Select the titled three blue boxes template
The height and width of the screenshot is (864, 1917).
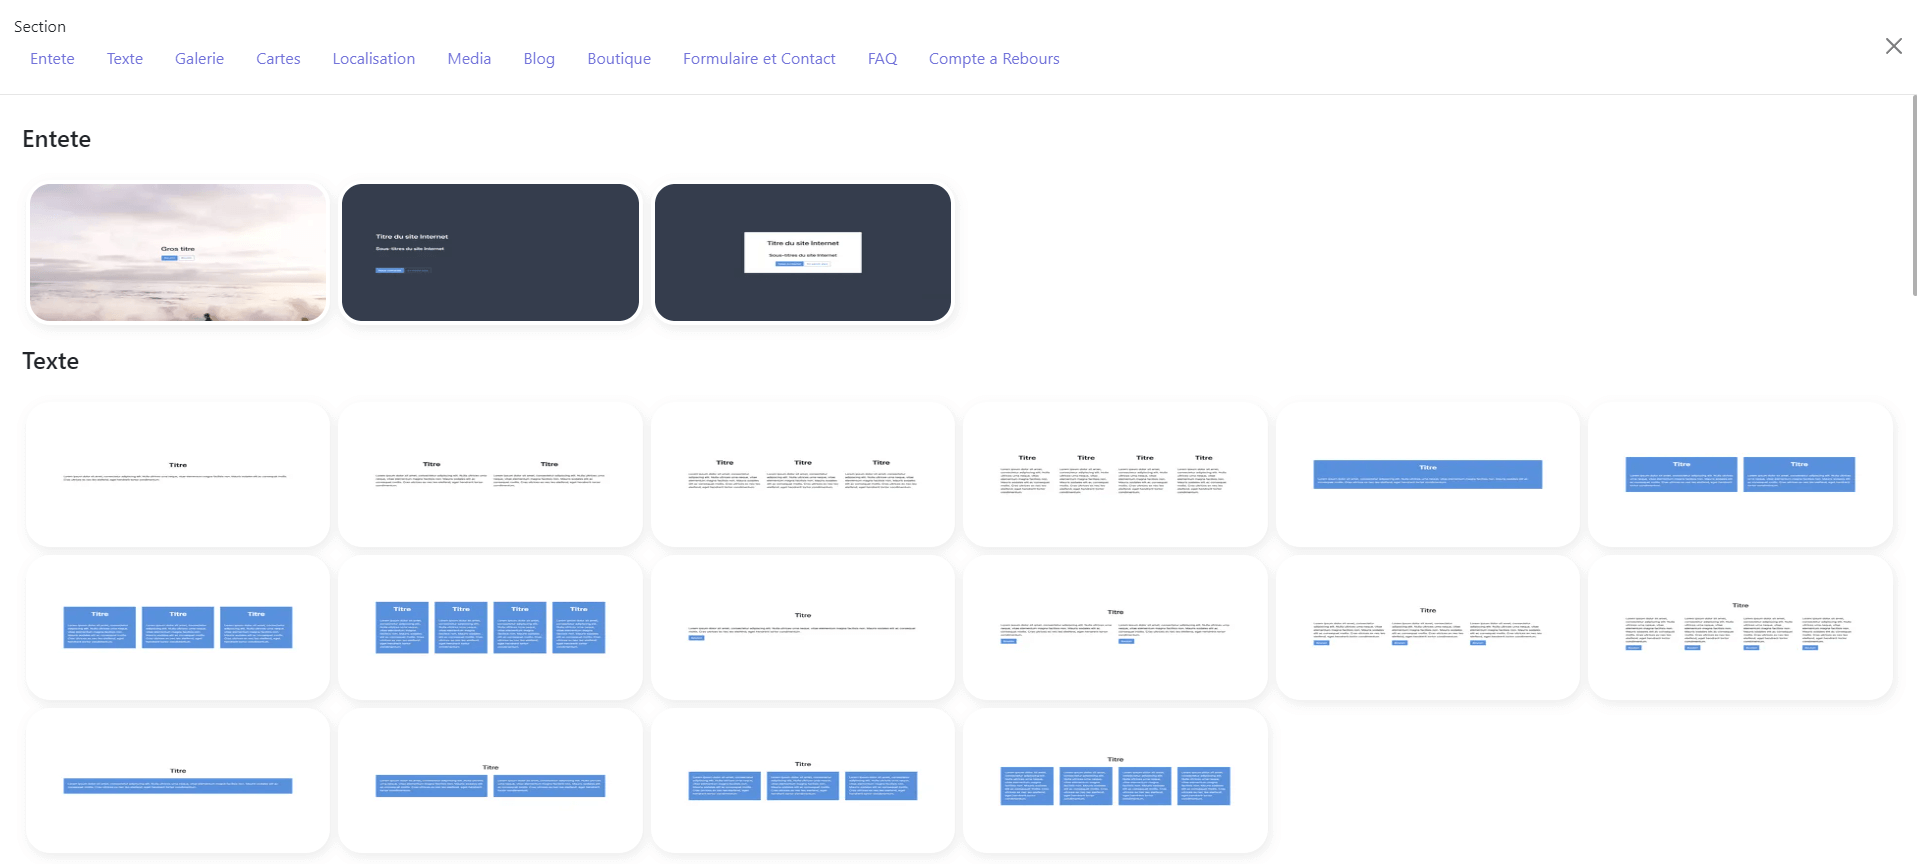point(803,780)
